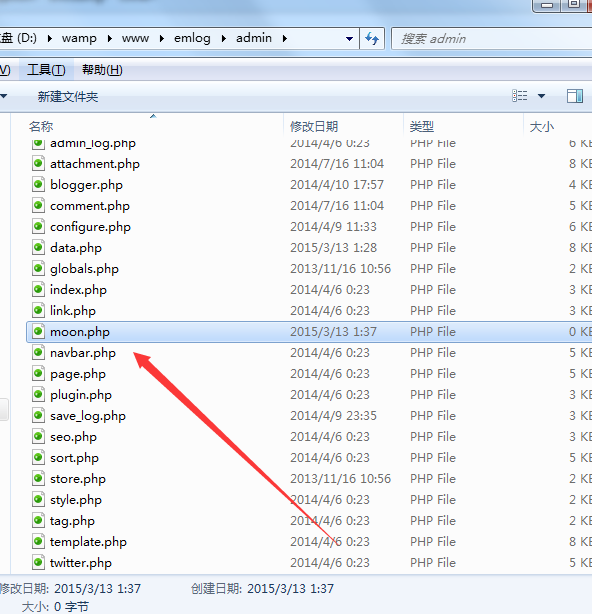Click the configure.php file icon
Screen dimensions: 592x614
click(38, 226)
